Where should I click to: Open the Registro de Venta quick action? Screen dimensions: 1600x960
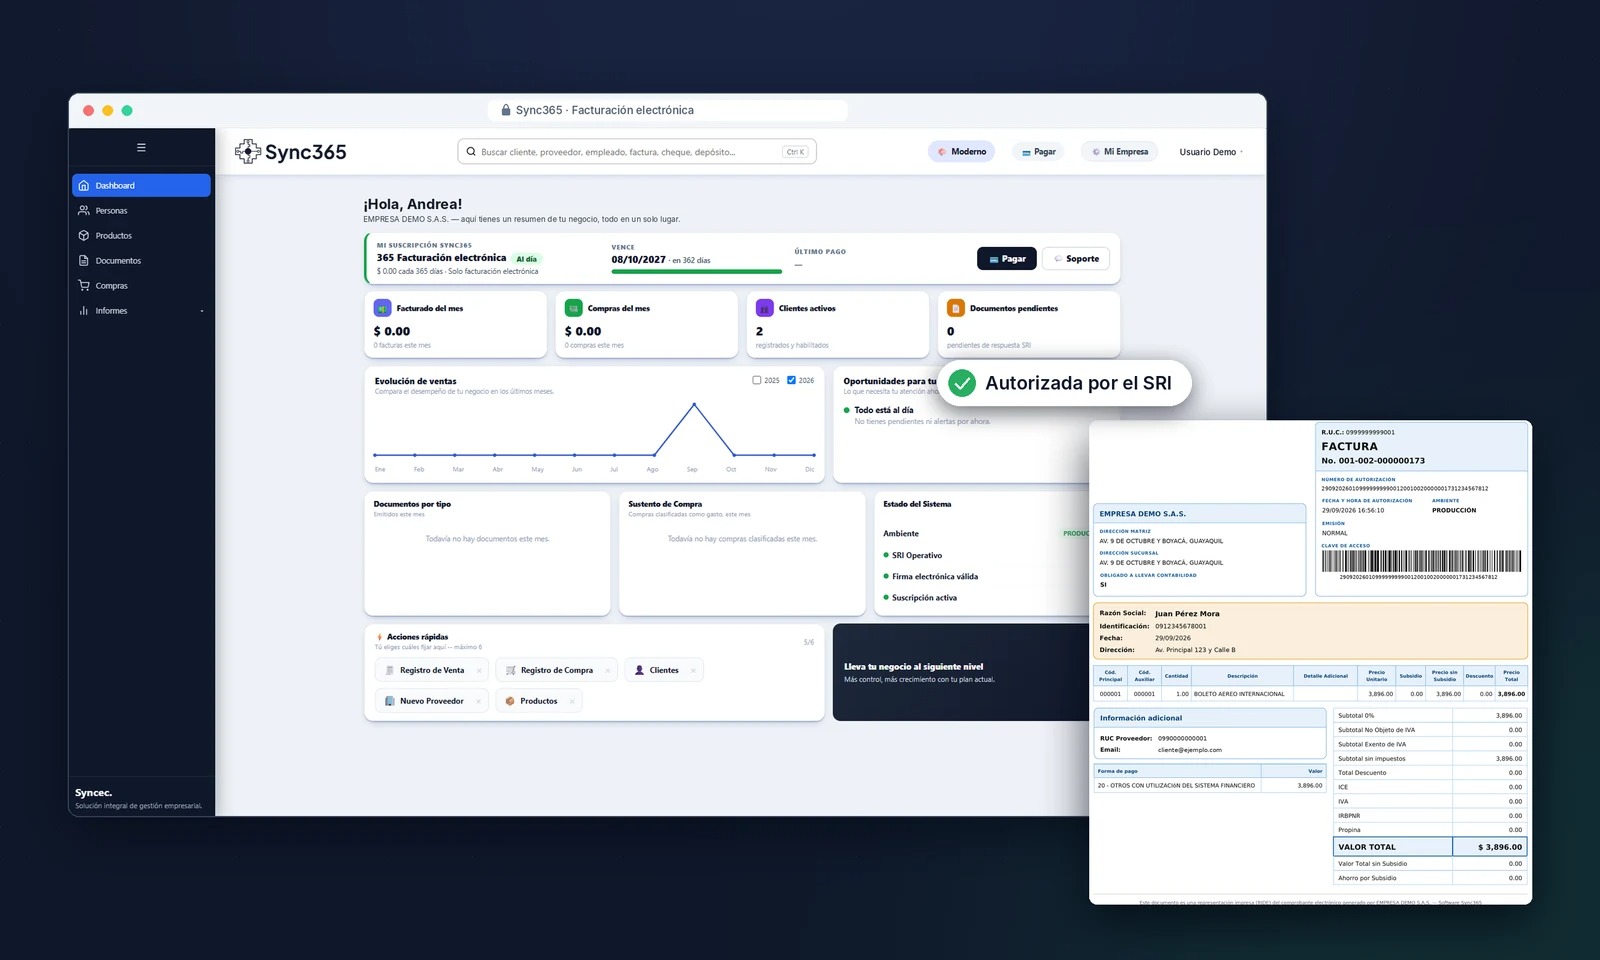[432, 671]
